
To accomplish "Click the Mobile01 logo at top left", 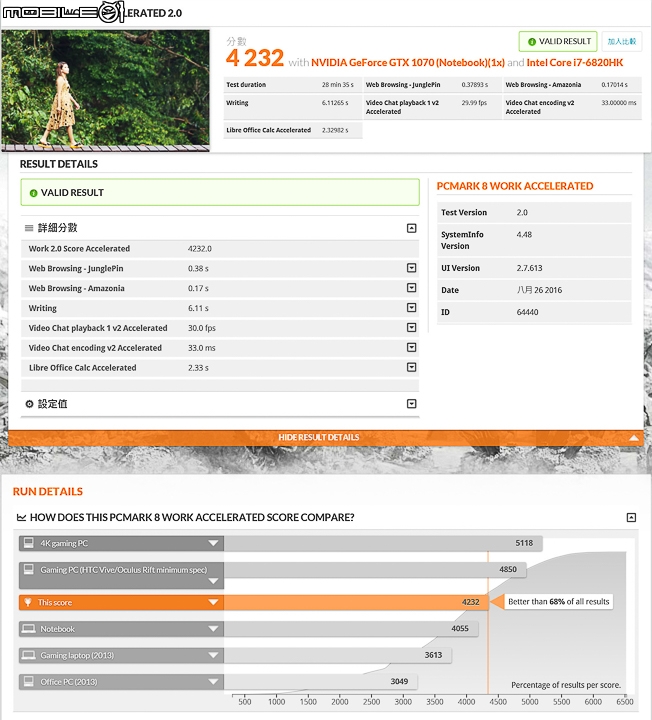I will [x=63, y=12].
